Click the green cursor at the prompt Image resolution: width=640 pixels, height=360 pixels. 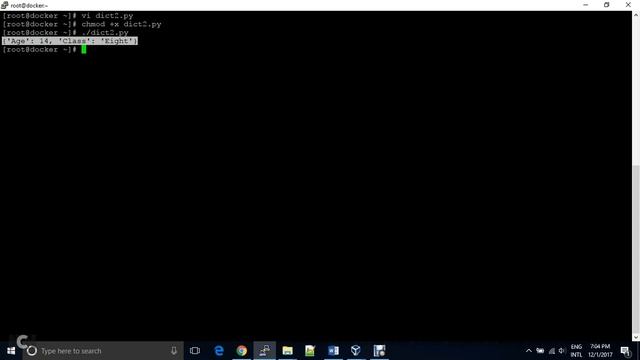(x=84, y=49)
